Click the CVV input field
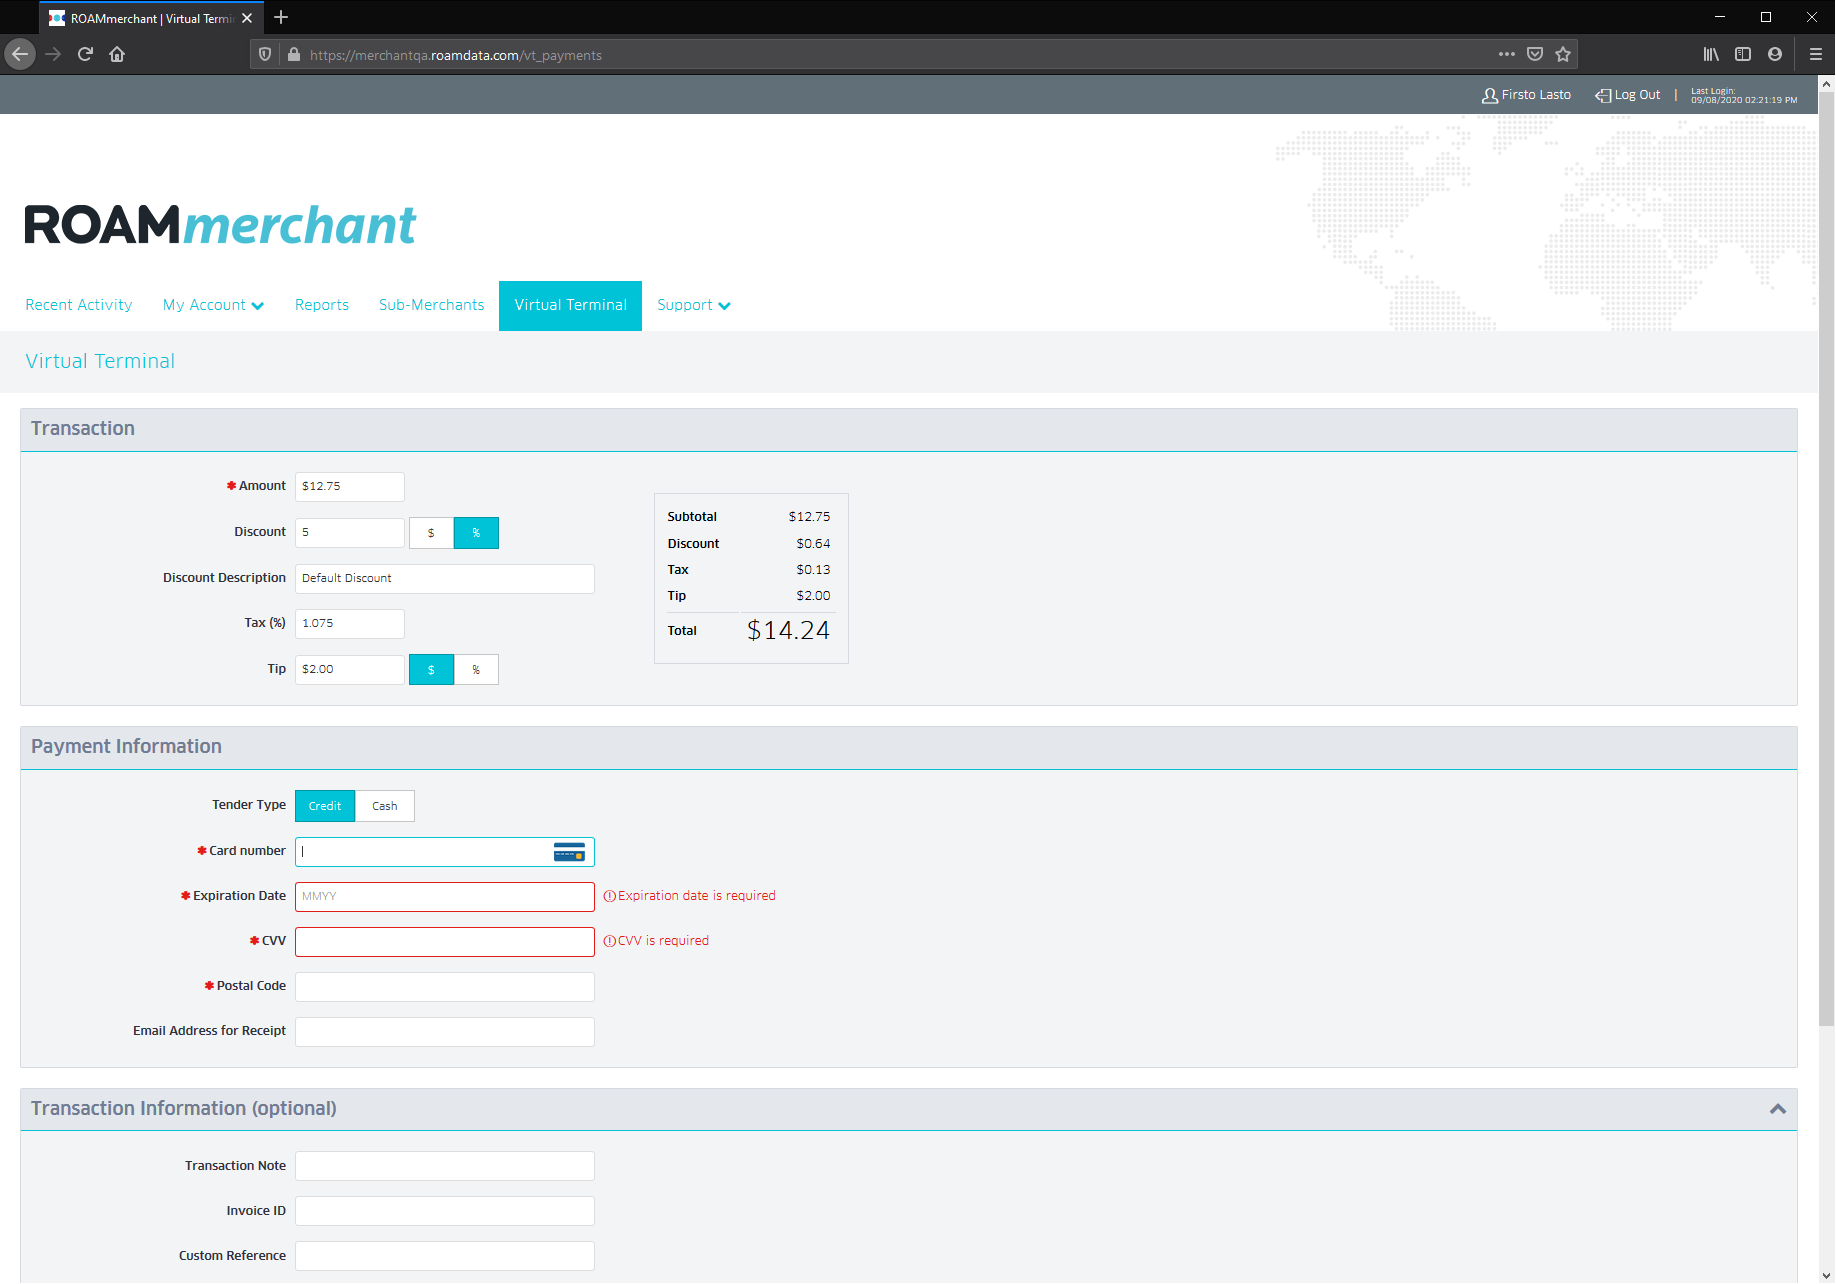This screenshot has height=1284, width=1836. click(445, 942)
